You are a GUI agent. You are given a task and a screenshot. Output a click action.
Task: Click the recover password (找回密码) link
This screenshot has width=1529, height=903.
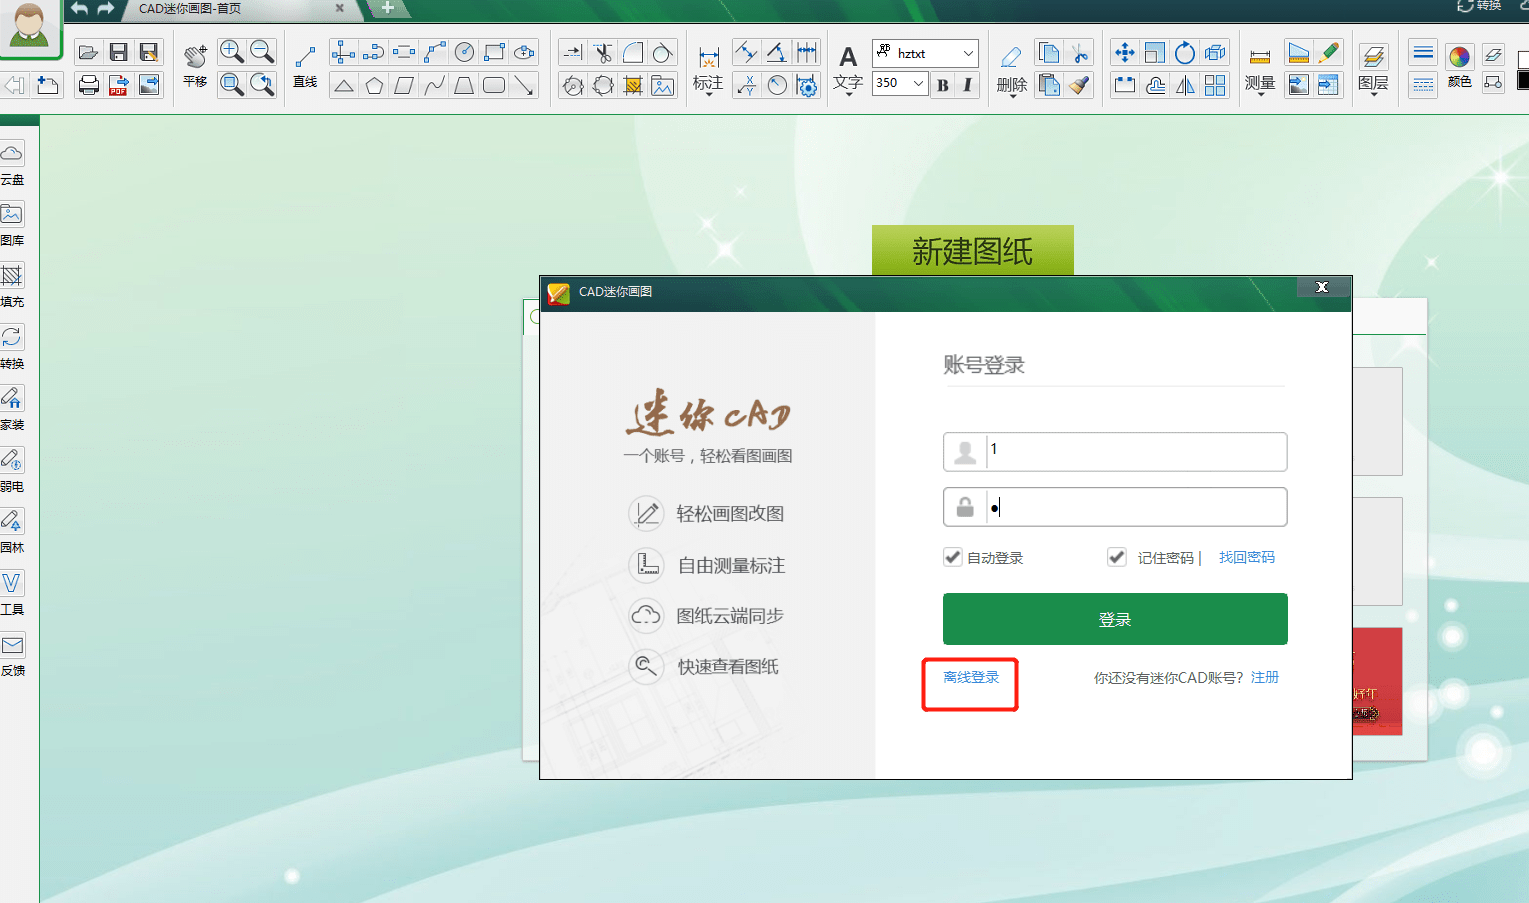(x=1247, y=557)
